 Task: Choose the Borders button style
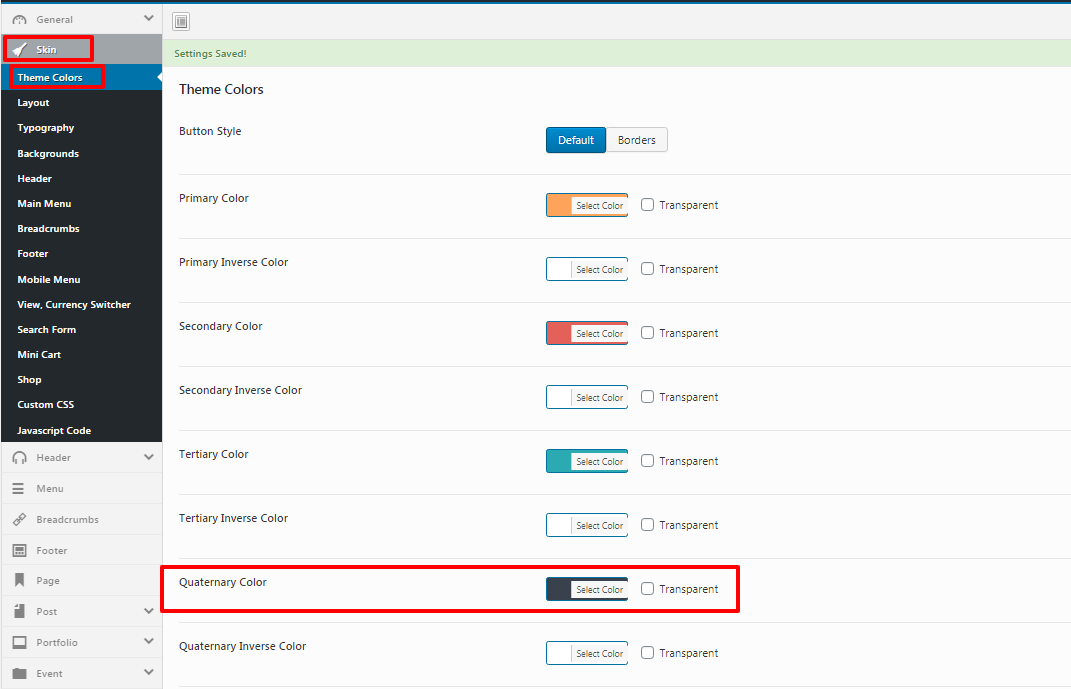[637, 140]
